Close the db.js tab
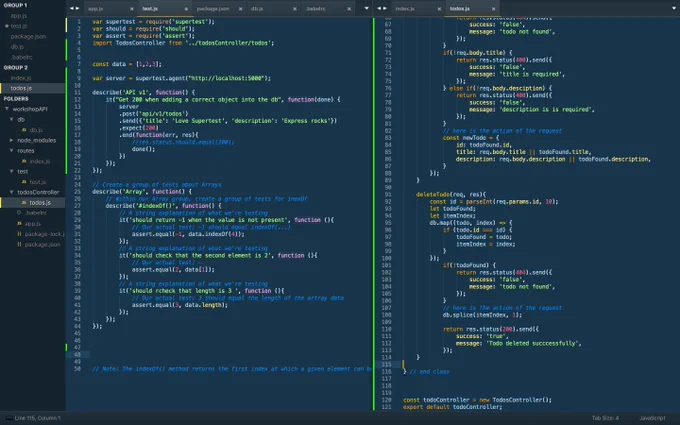 point(295,9)
